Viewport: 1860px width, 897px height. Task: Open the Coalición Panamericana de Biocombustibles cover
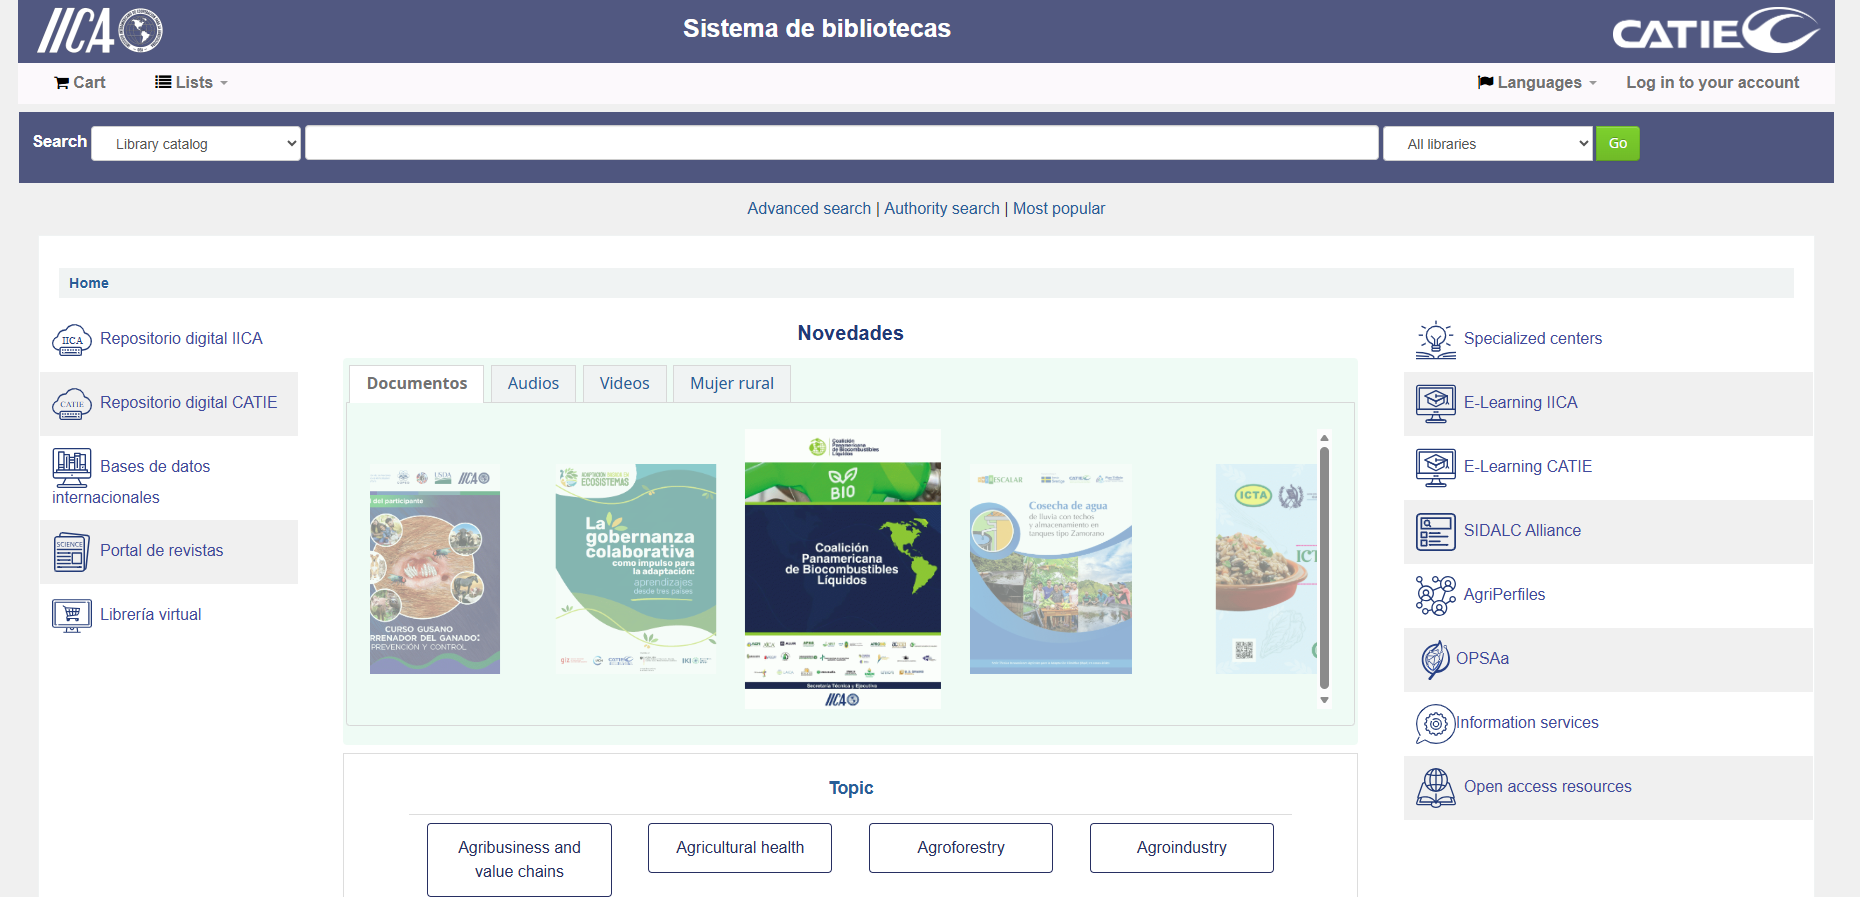click(x=843, y=569)
